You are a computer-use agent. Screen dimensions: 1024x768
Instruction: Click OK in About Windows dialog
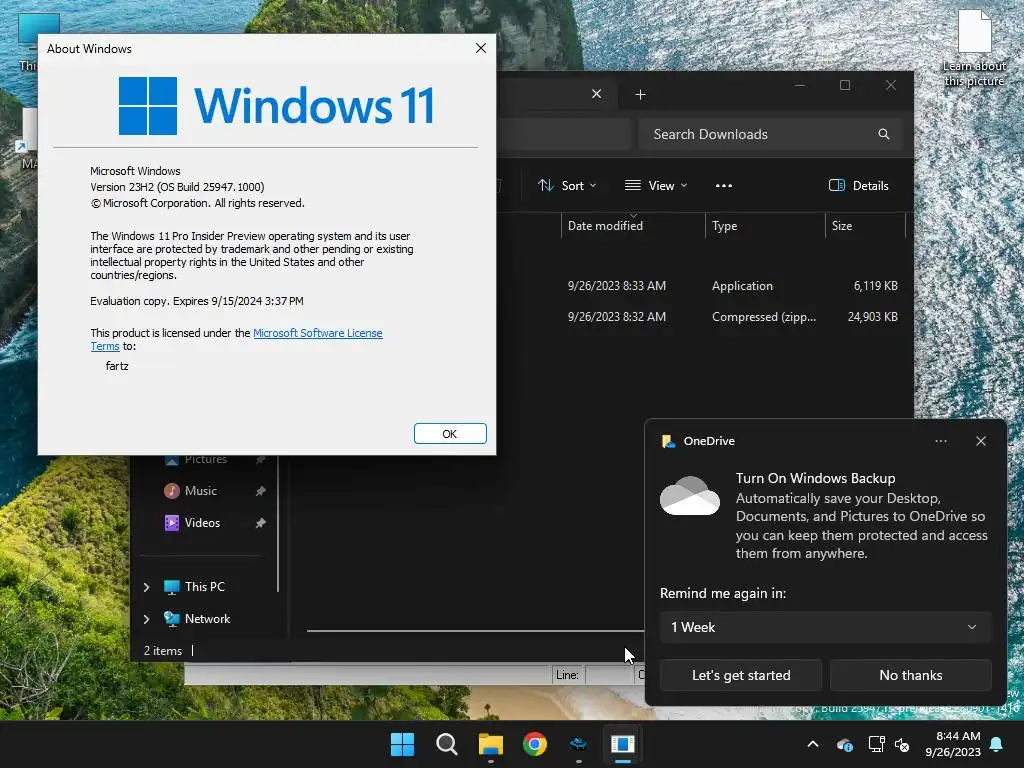click(x=450, y=434)
